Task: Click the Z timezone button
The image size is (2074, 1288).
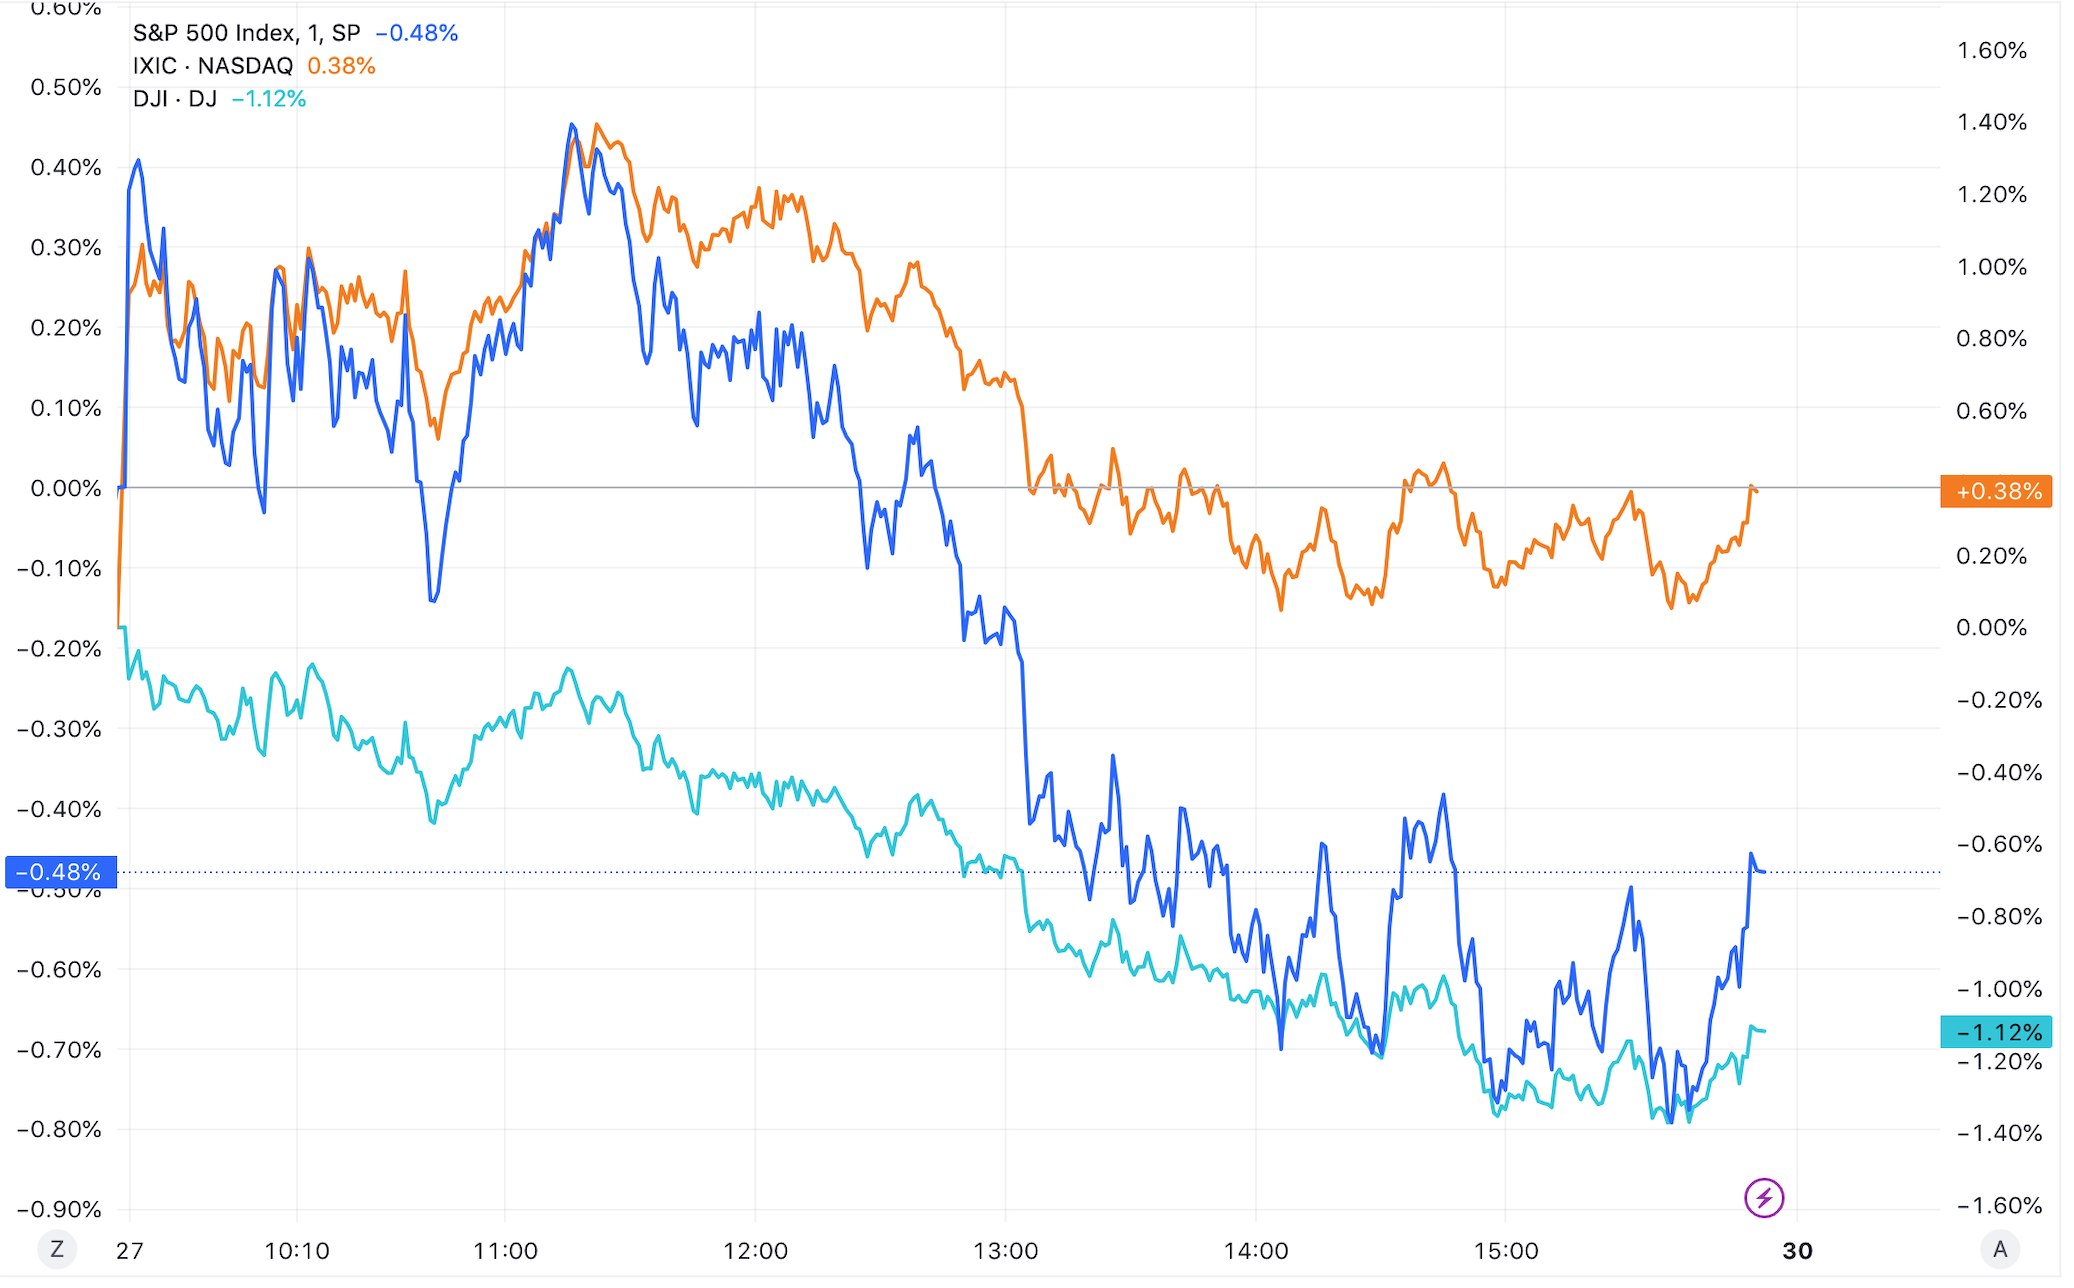Action: (x=57, y=1249)
